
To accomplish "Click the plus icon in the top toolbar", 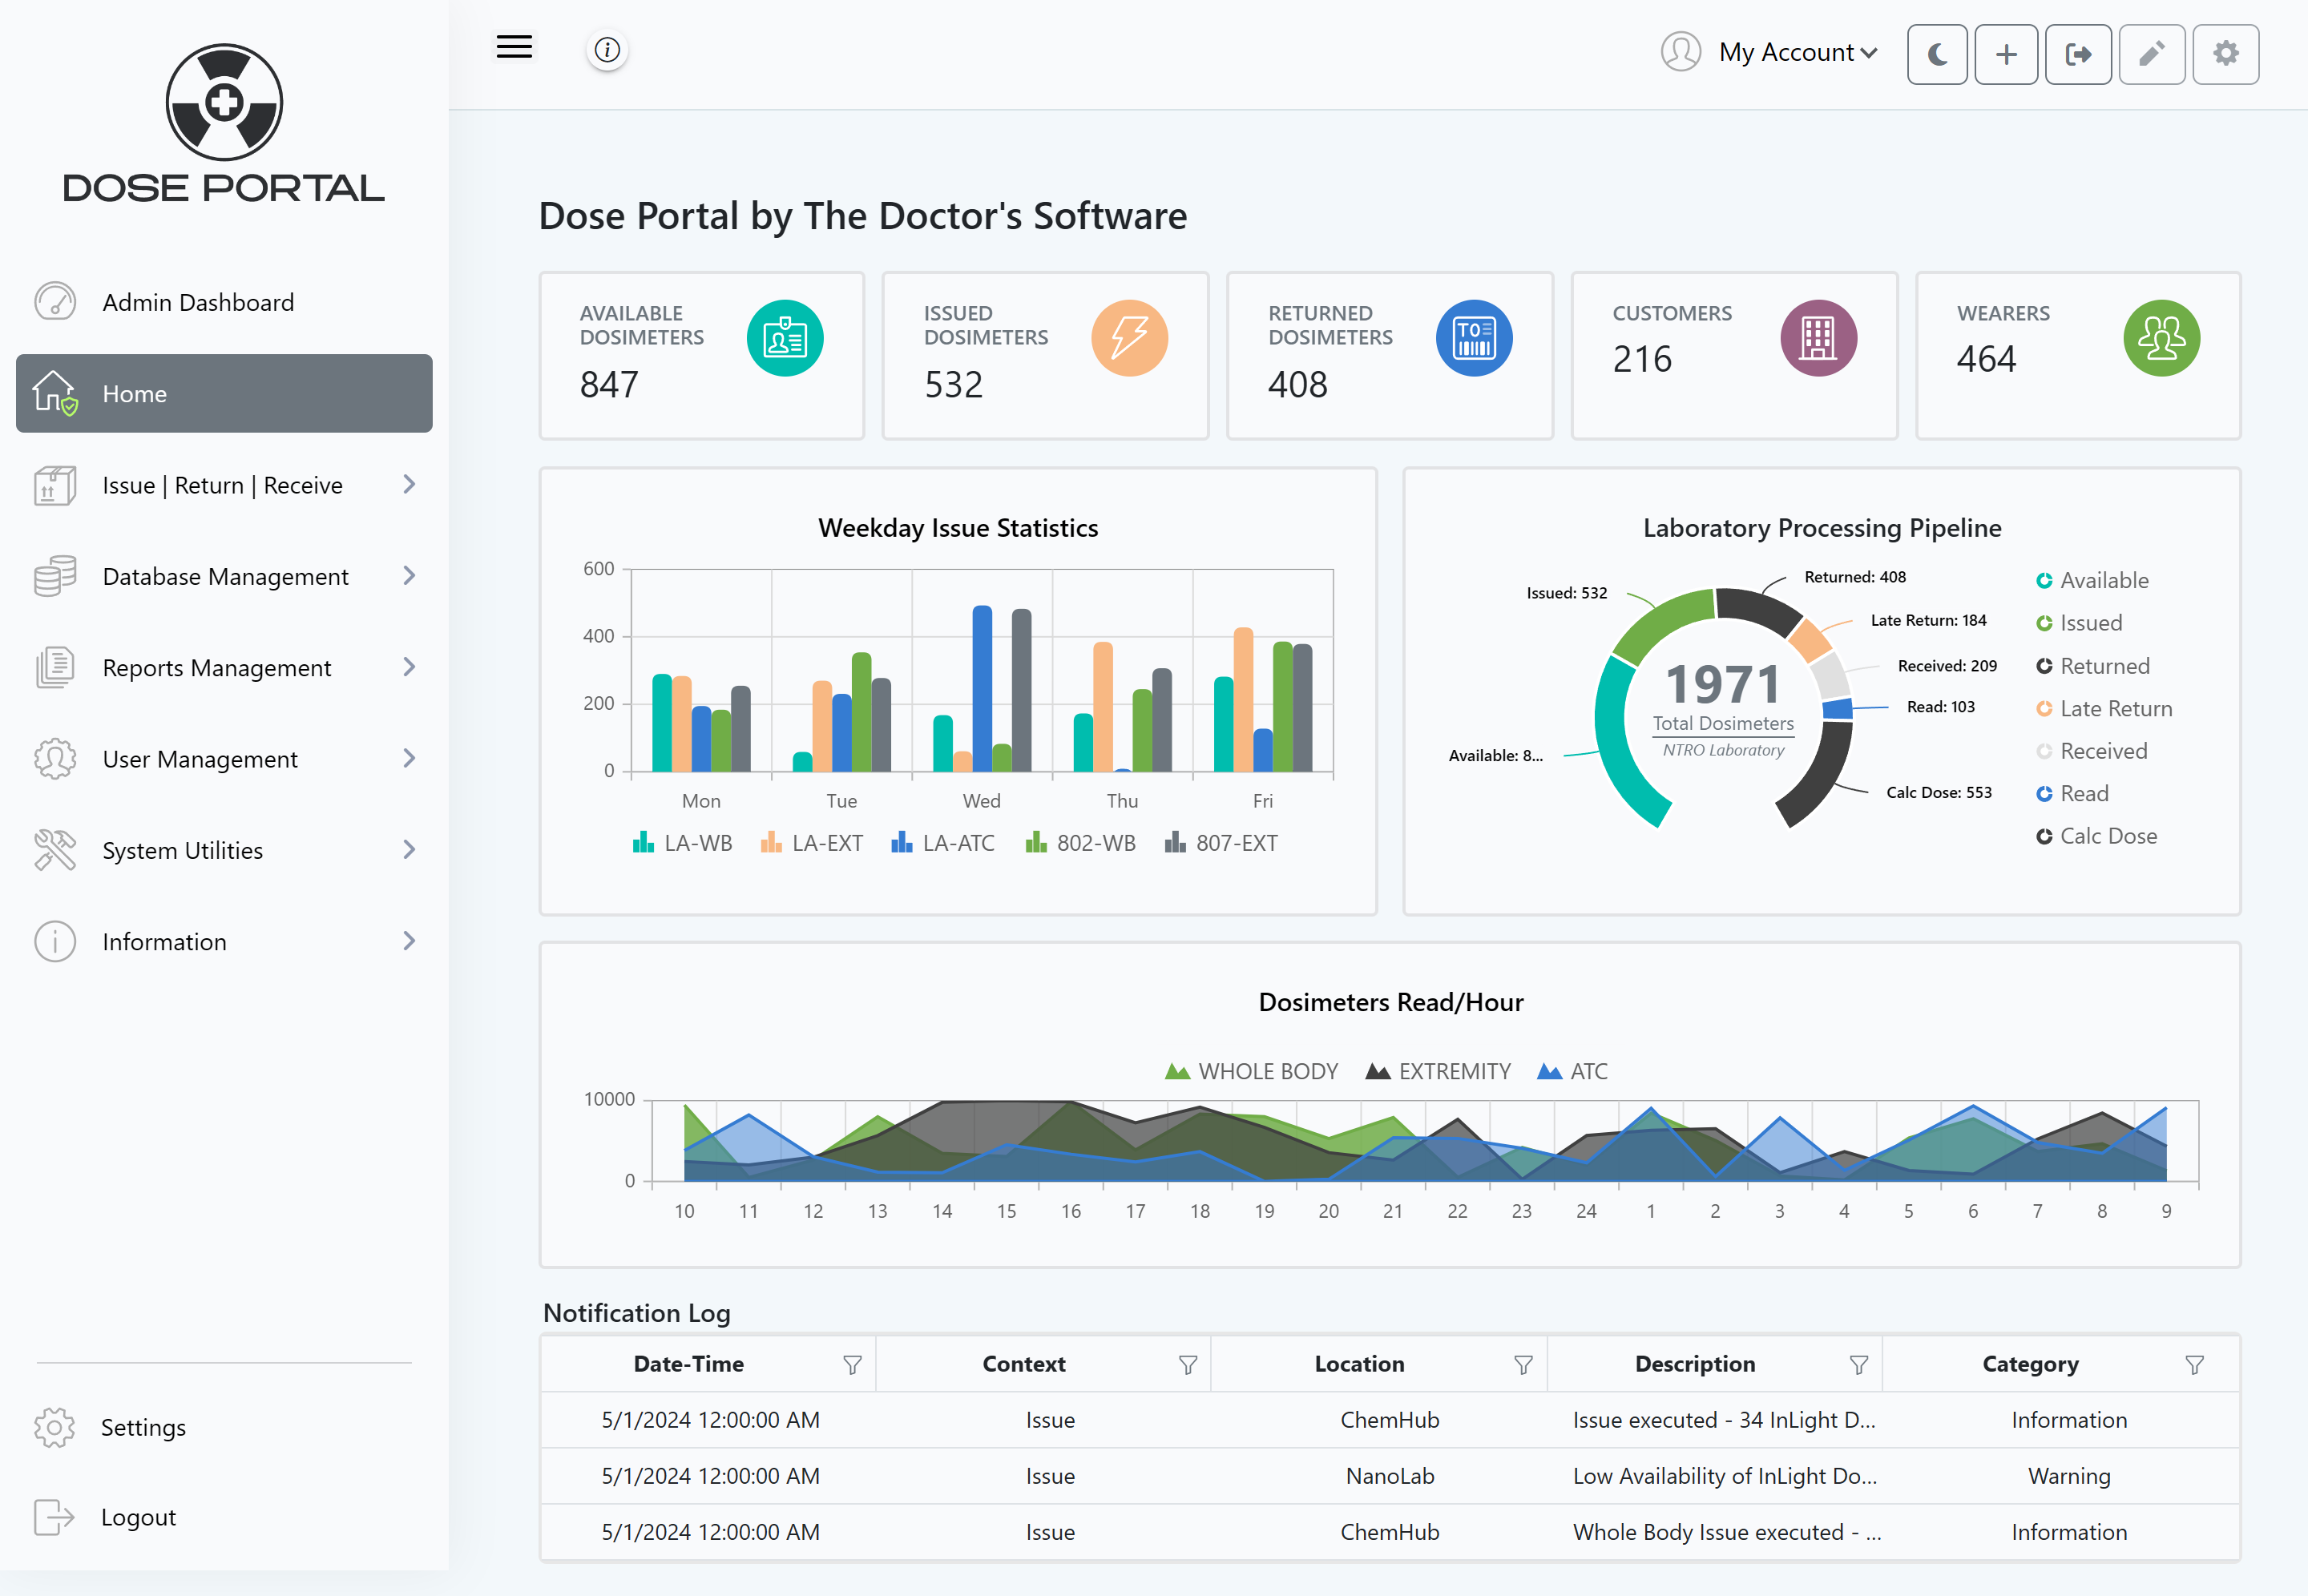I will 2006,54.
